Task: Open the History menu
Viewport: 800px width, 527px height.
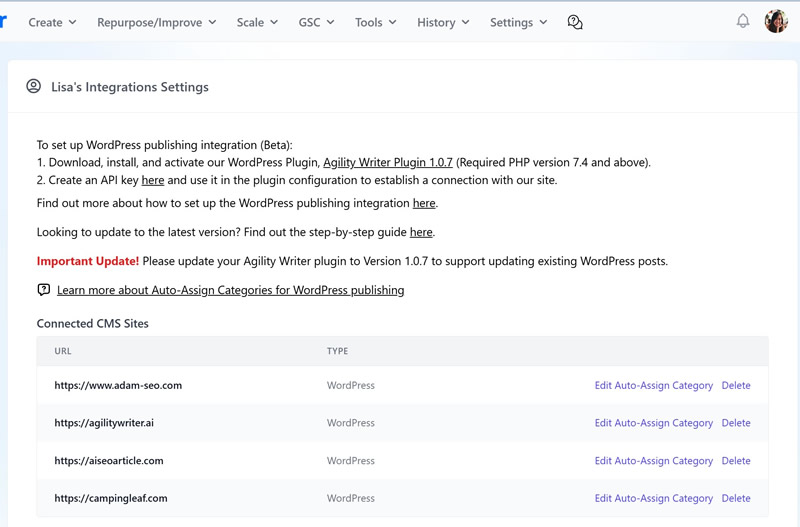Action: pos(443,22)
